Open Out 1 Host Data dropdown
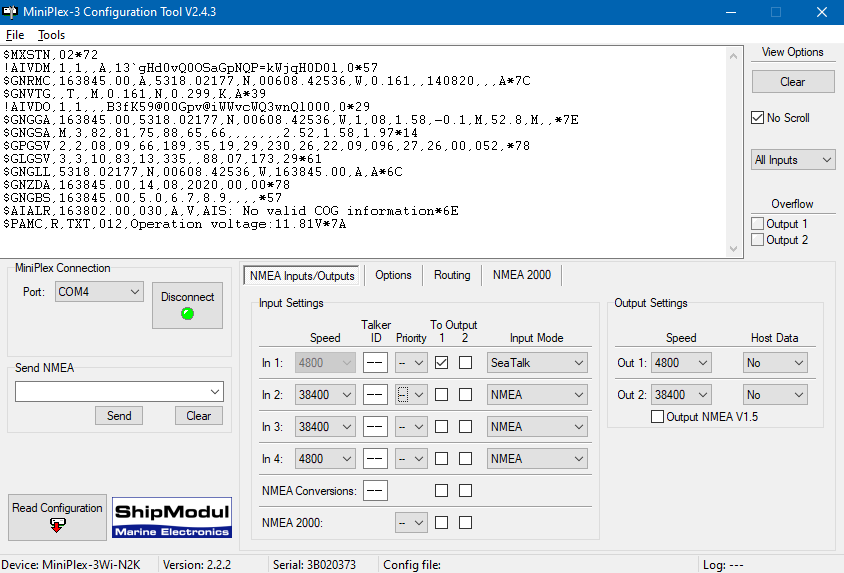Screen dimensions: 844x573 (x=775, y=363)
